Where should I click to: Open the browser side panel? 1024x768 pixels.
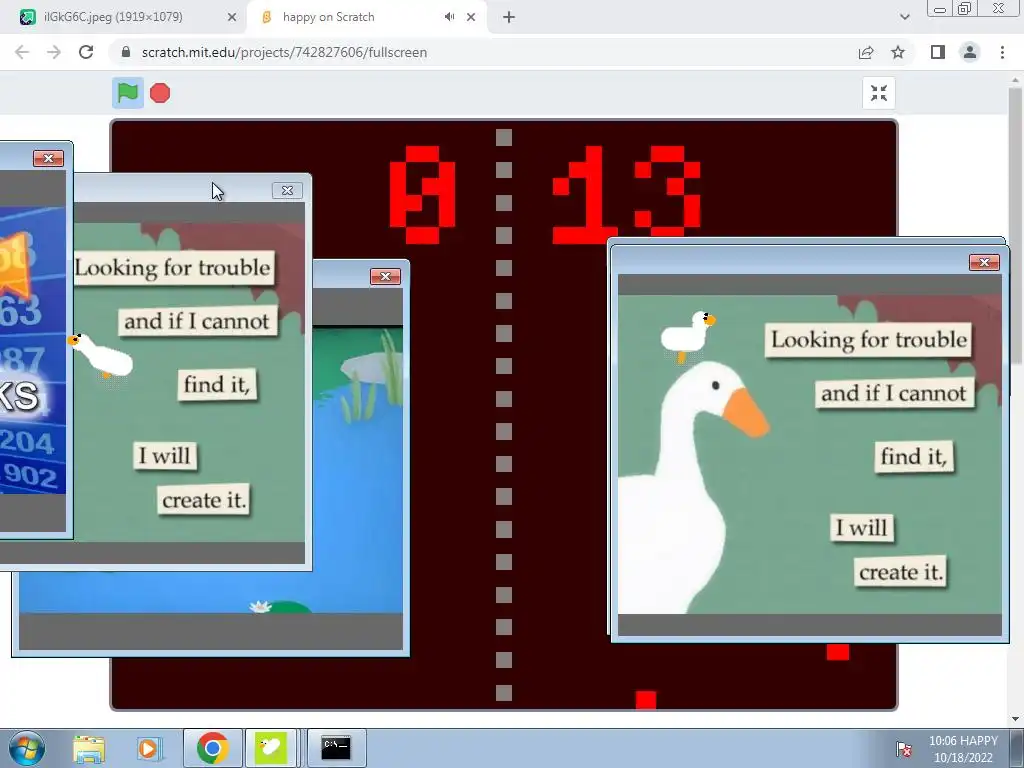(938, 52)
